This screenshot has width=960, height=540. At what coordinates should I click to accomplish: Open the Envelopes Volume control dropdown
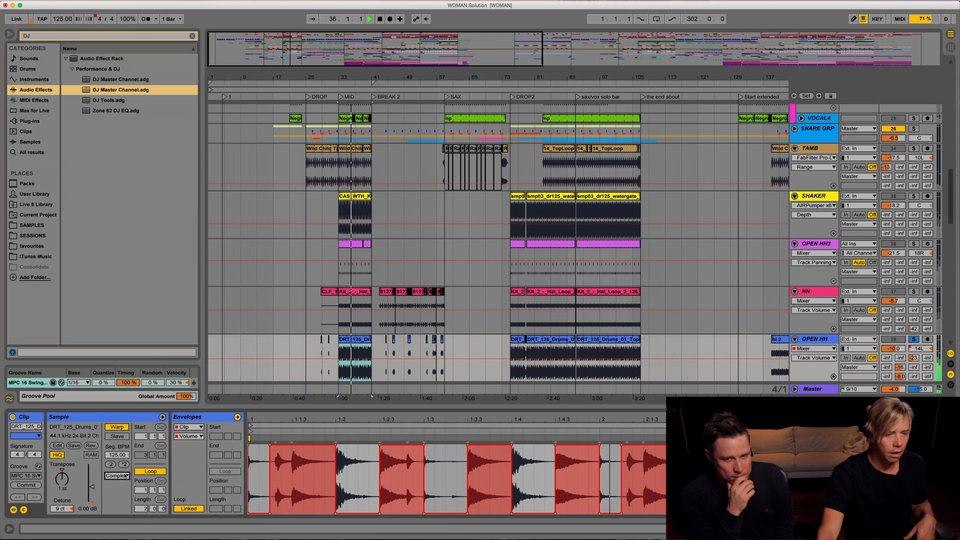coord(189,436)
